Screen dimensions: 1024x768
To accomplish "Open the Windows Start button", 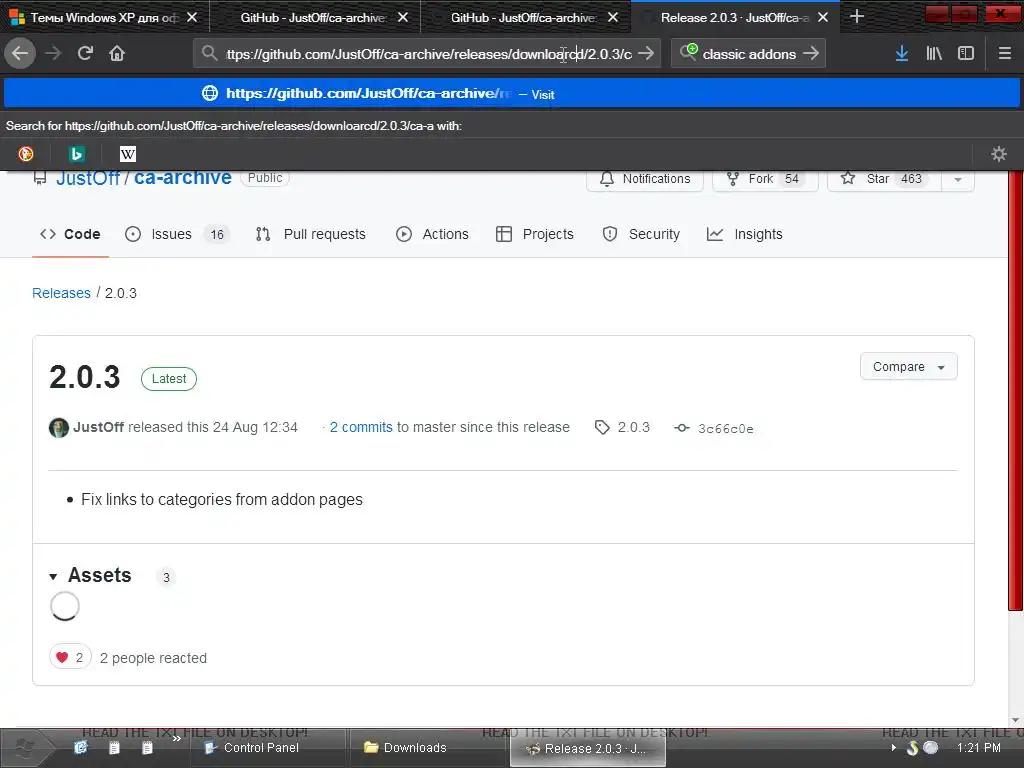I will click(x=24, y=748).
